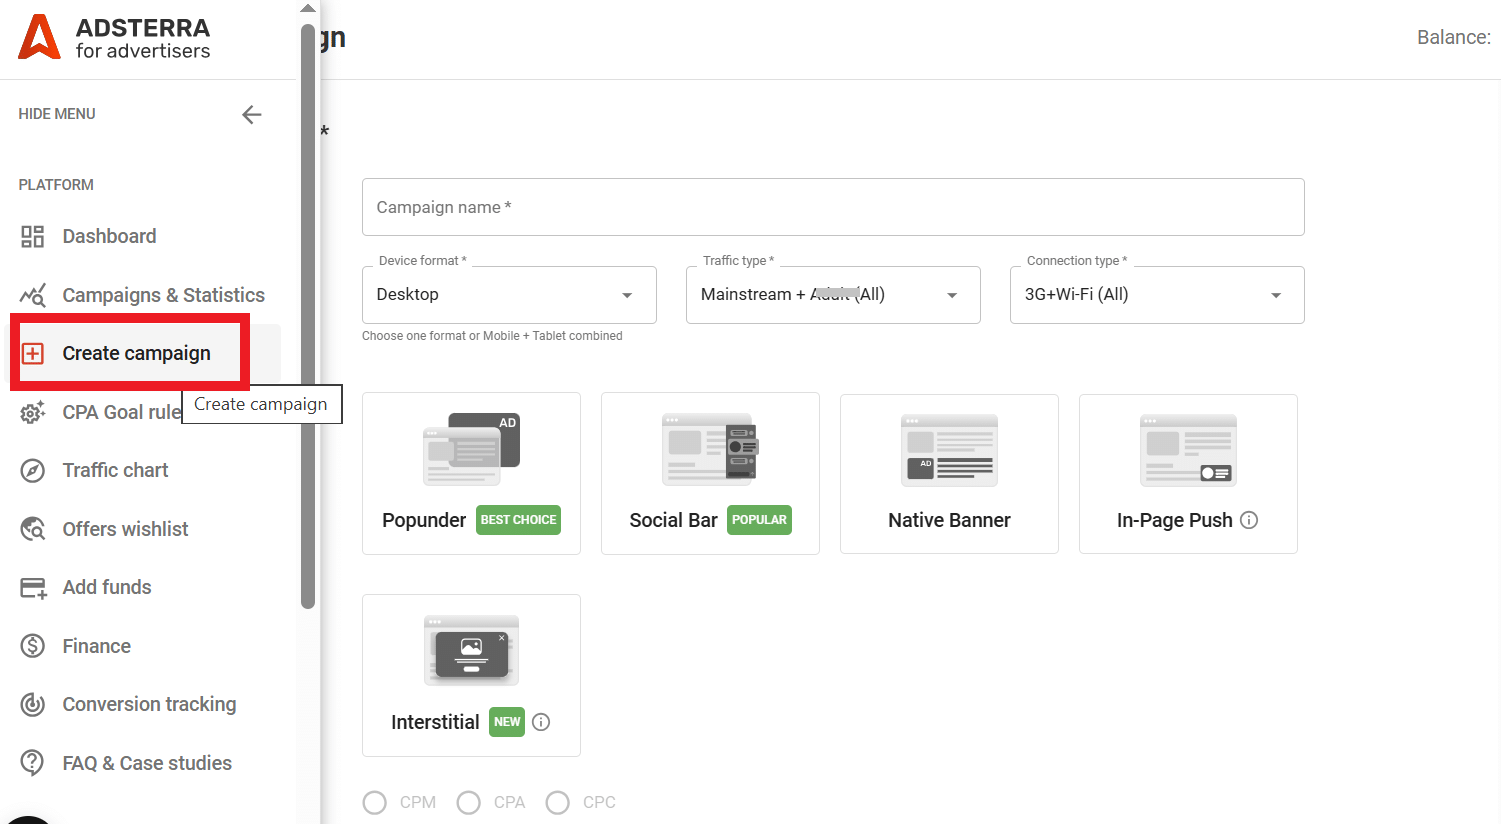Image resolution: width=1501 pixels, height=824 pixels.
Task: Choose the In-Page Push ad format card
Action: pyautogui.click(x=1188, y=474)
